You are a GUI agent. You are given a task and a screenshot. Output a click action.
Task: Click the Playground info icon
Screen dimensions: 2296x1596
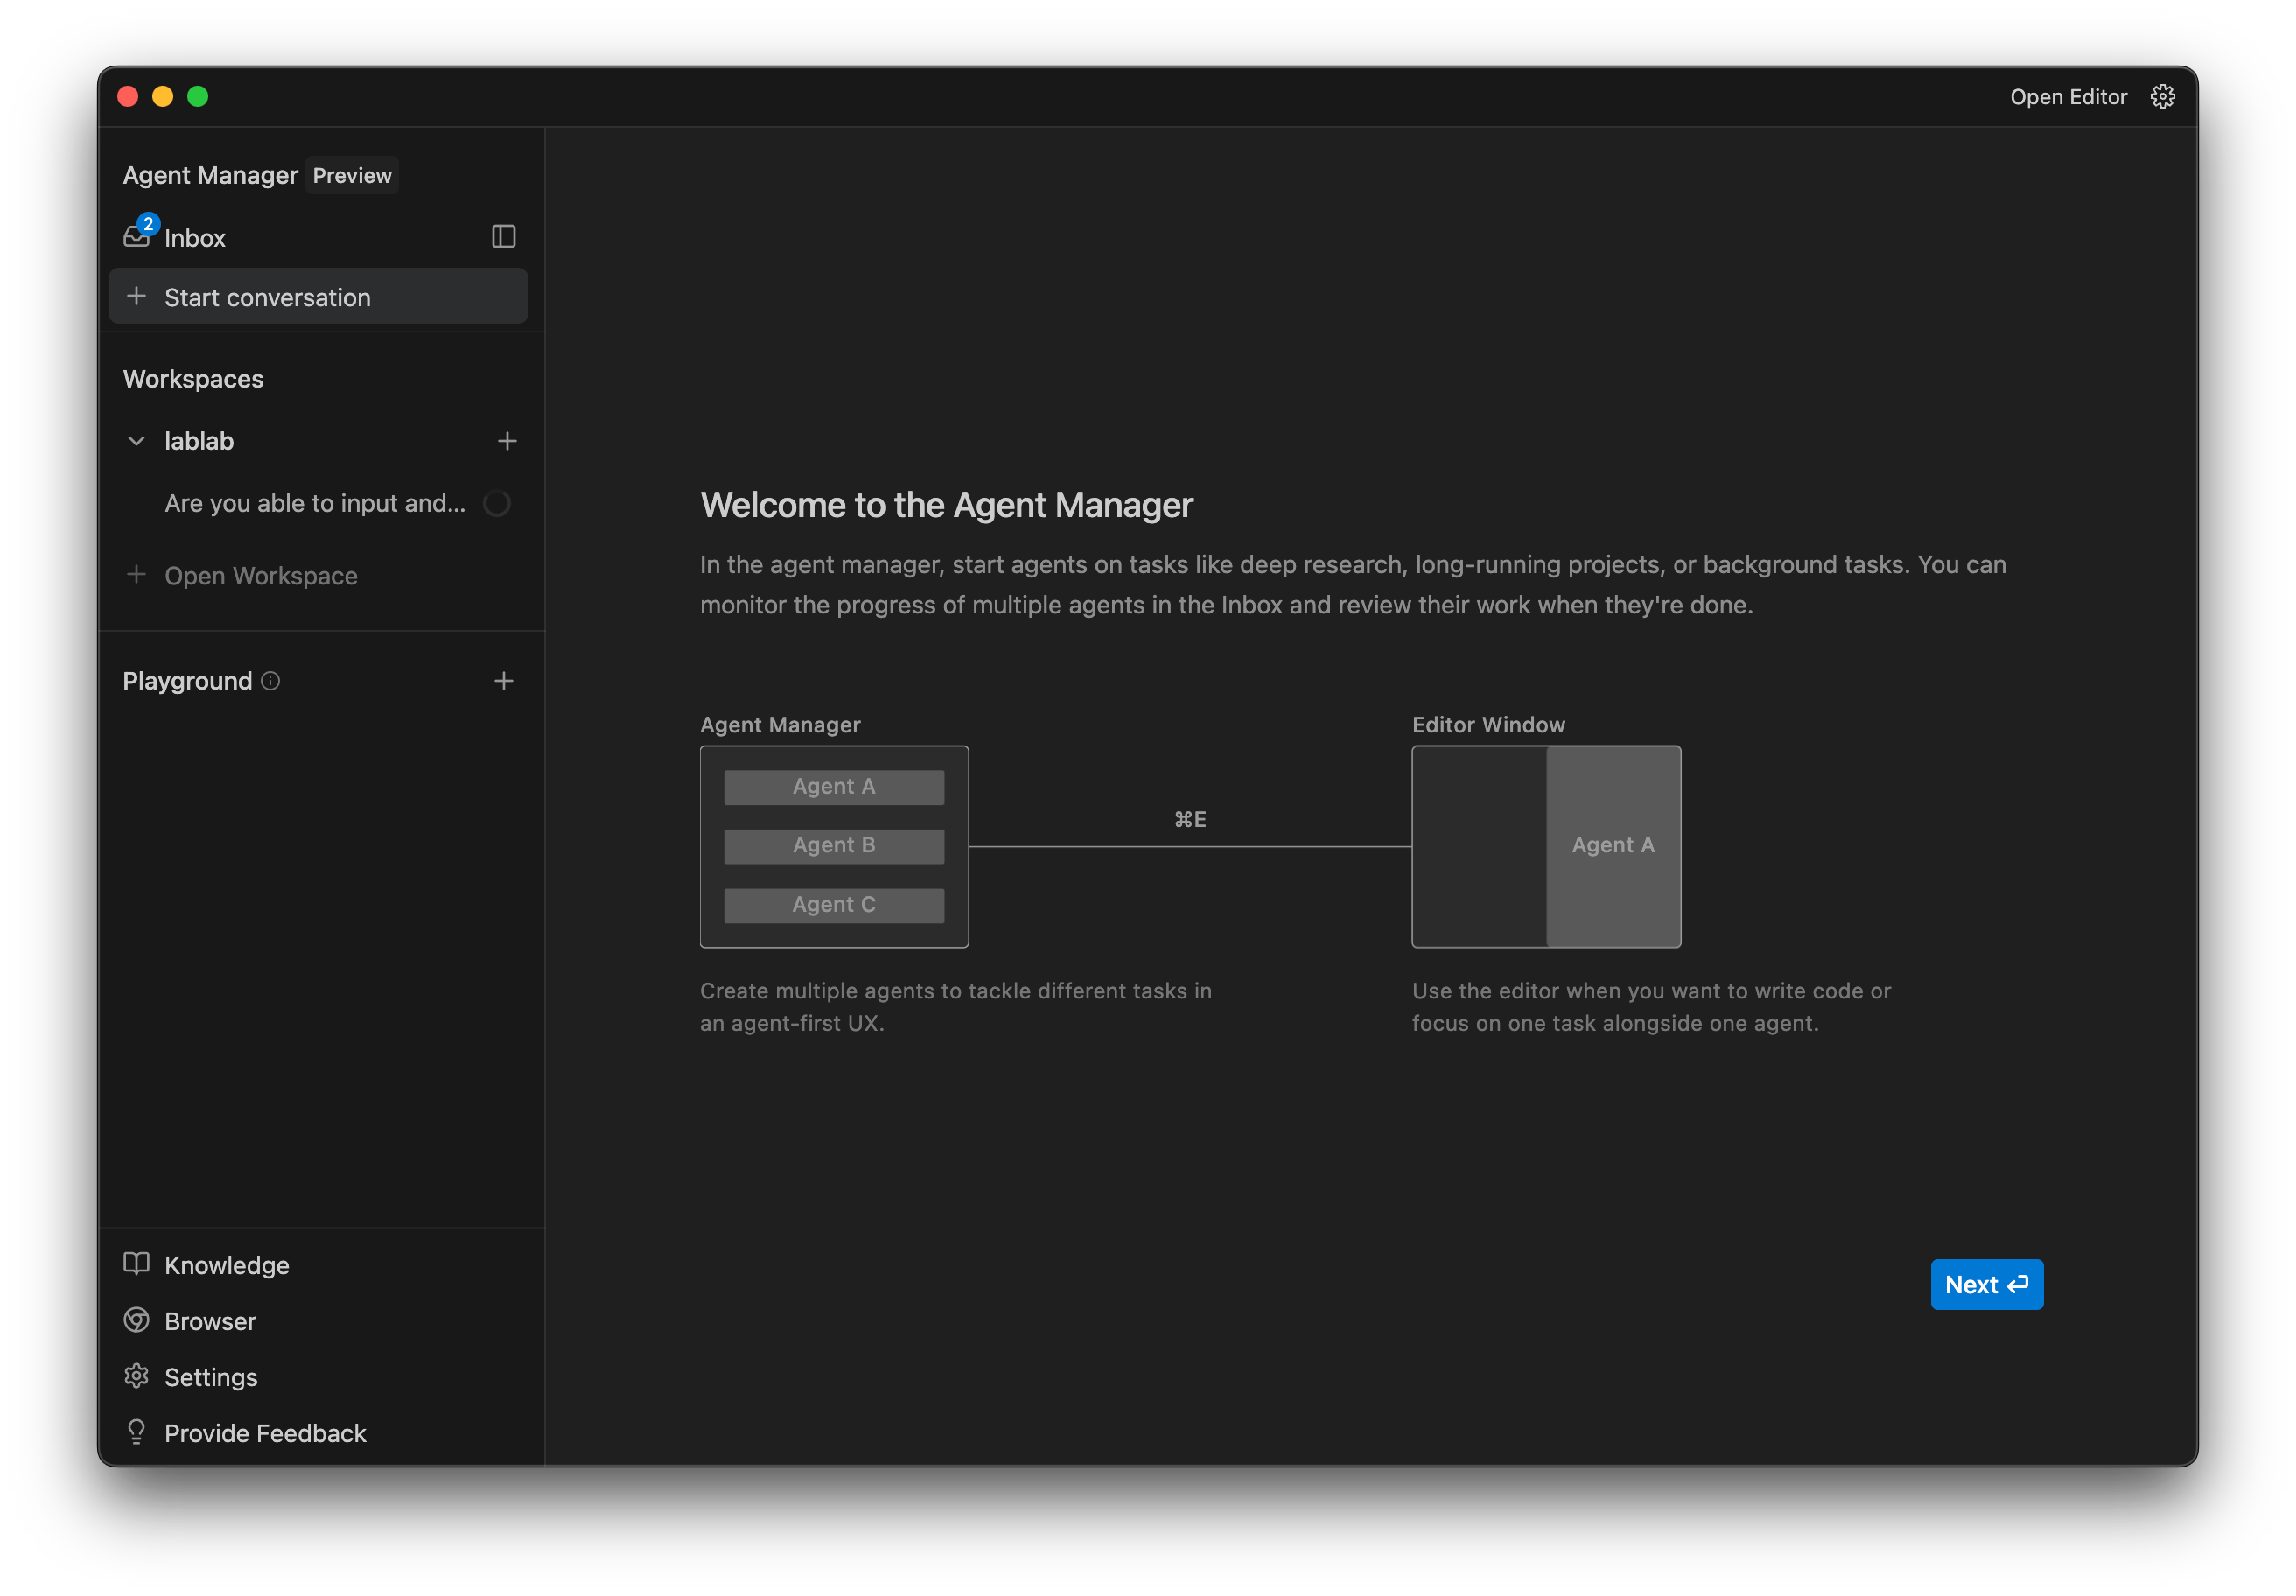point(270,681)
